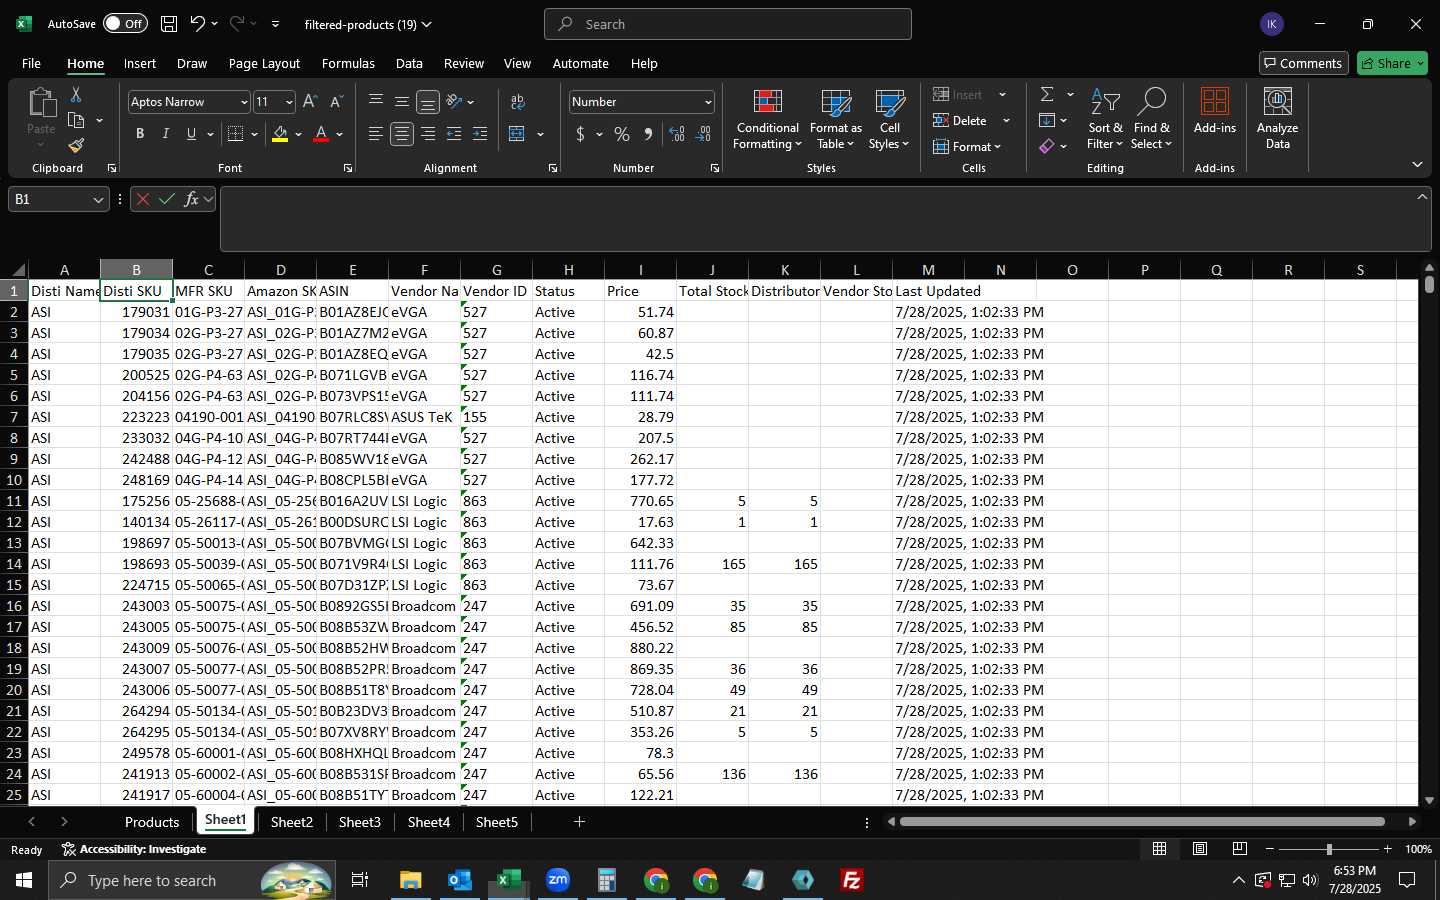Click the Cut scissors icon
Image resolution: width=1440 pixels, height=900 pixels.
(x=76, y=94)
